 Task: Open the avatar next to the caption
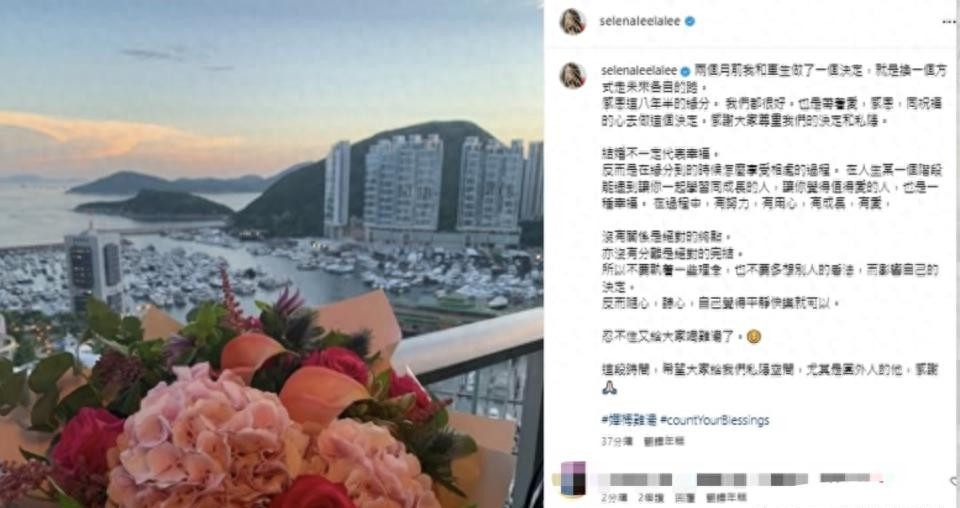tap(572, 75)
